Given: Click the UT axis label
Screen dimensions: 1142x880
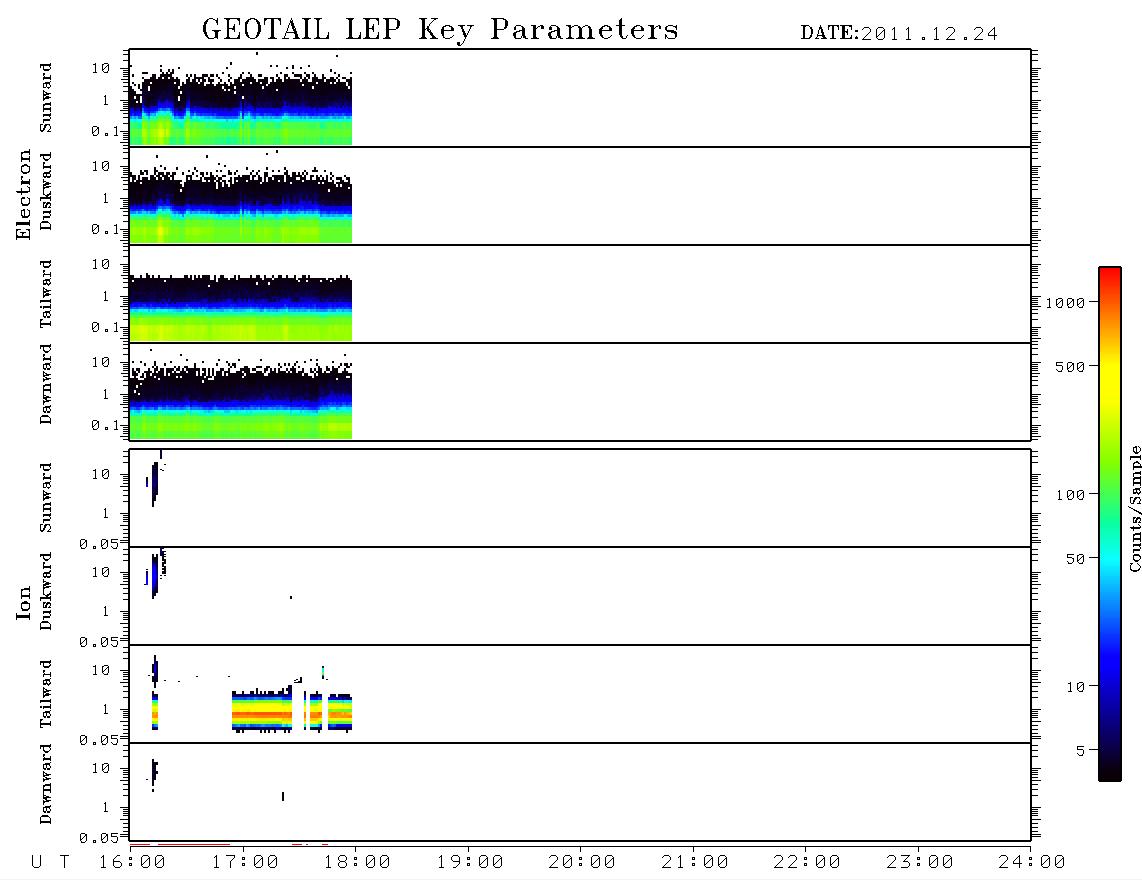Looking at the screenshot, I should (50, 863).
